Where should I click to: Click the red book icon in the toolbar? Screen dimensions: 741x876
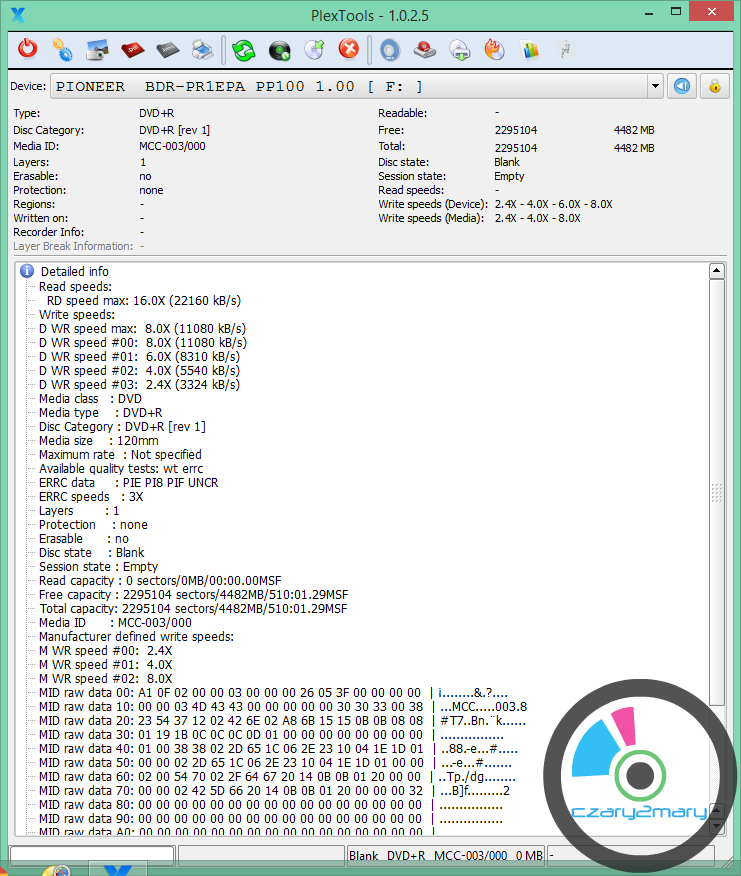(132, 49)
